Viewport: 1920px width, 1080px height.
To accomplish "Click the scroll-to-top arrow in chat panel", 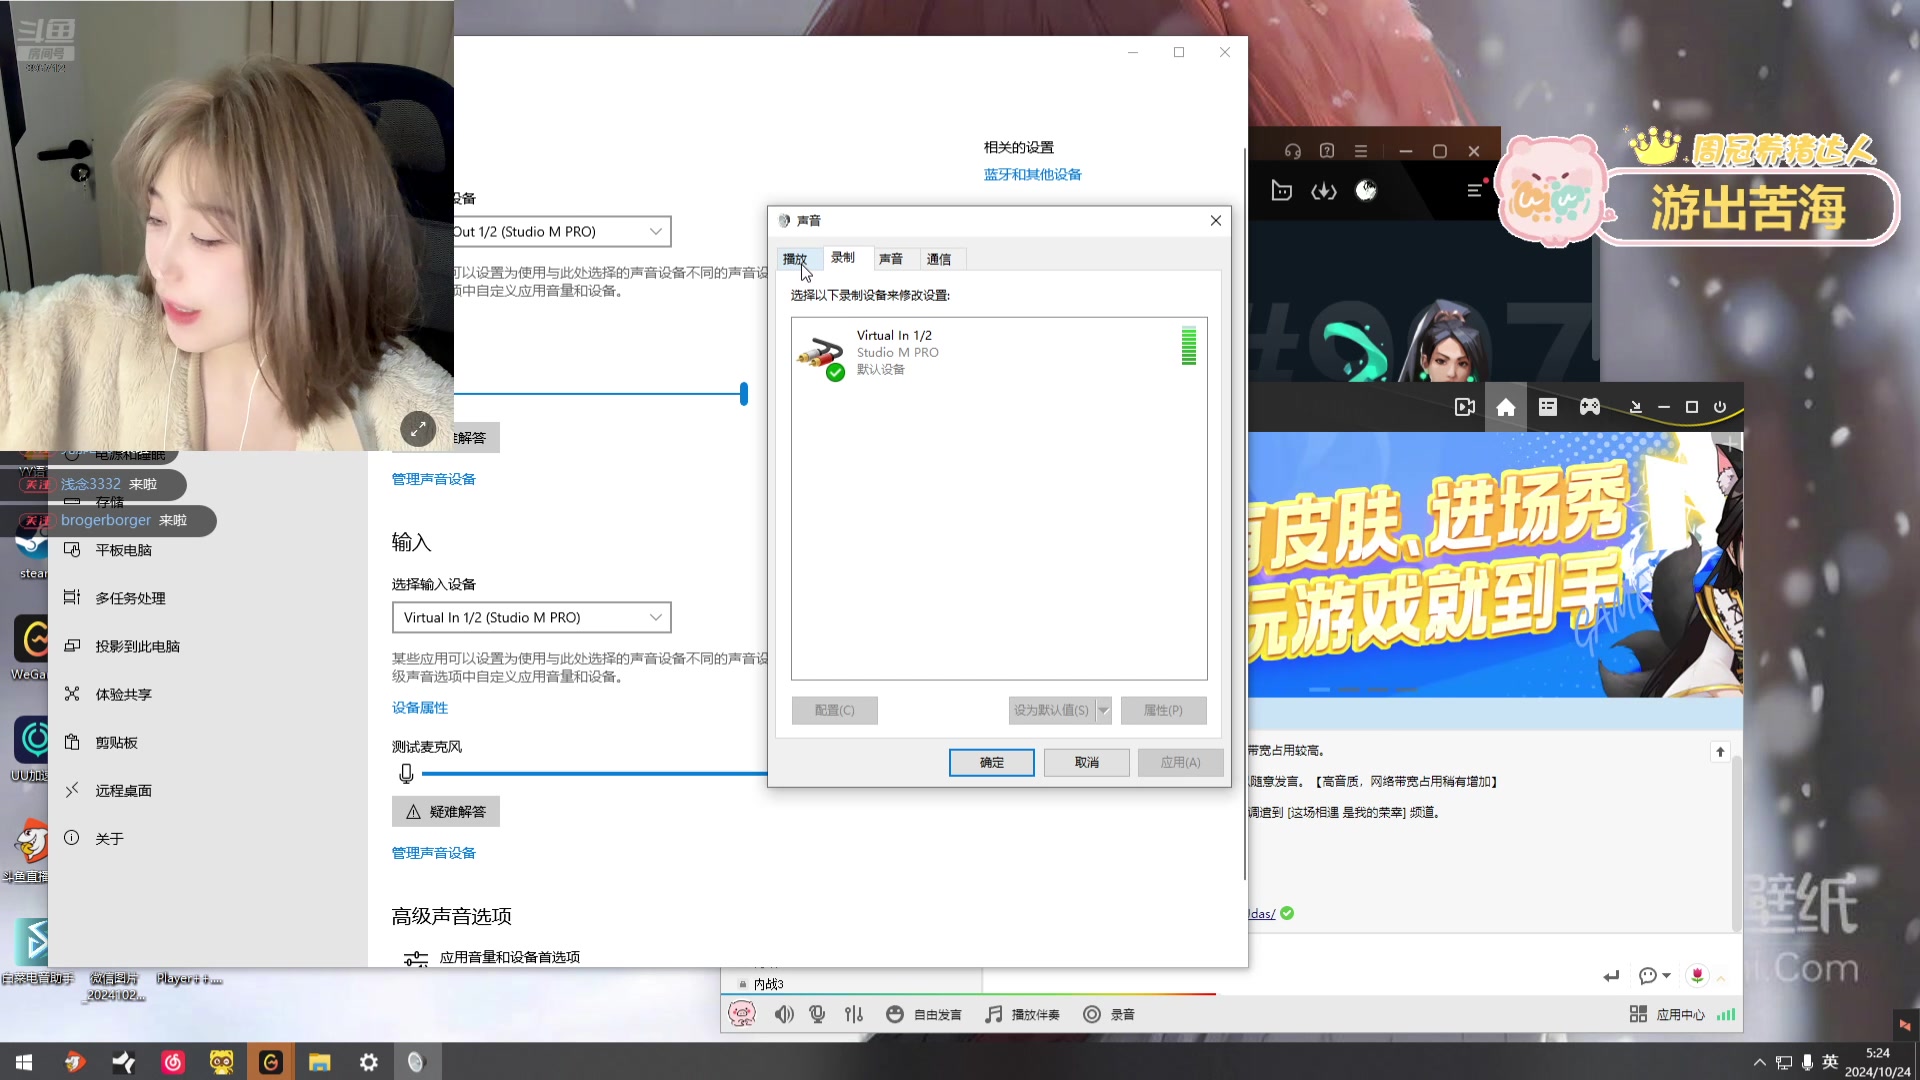I will [x=1720, y=751].
